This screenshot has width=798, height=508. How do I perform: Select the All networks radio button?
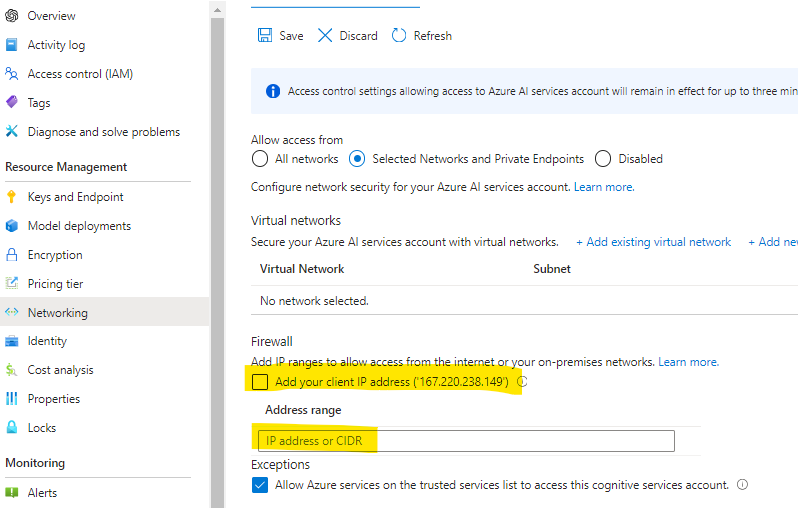click(x=260, y=159)
